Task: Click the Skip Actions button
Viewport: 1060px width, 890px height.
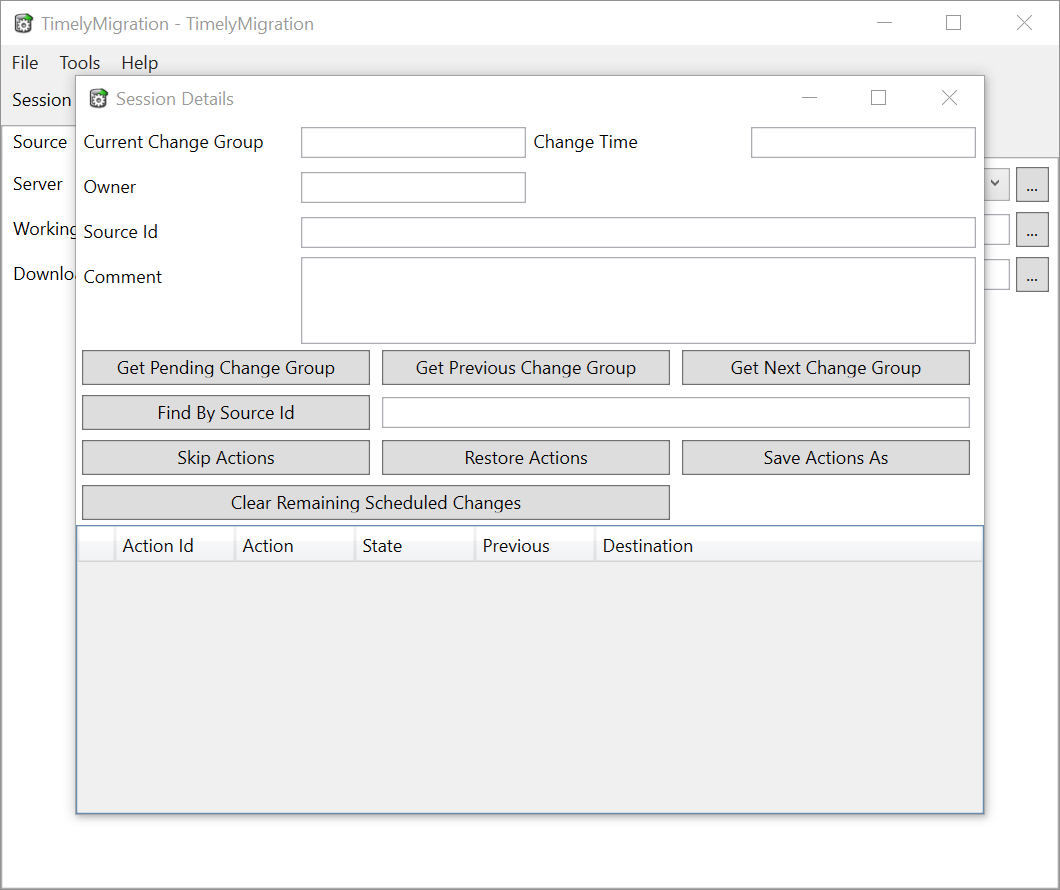Action: point(226,458)
